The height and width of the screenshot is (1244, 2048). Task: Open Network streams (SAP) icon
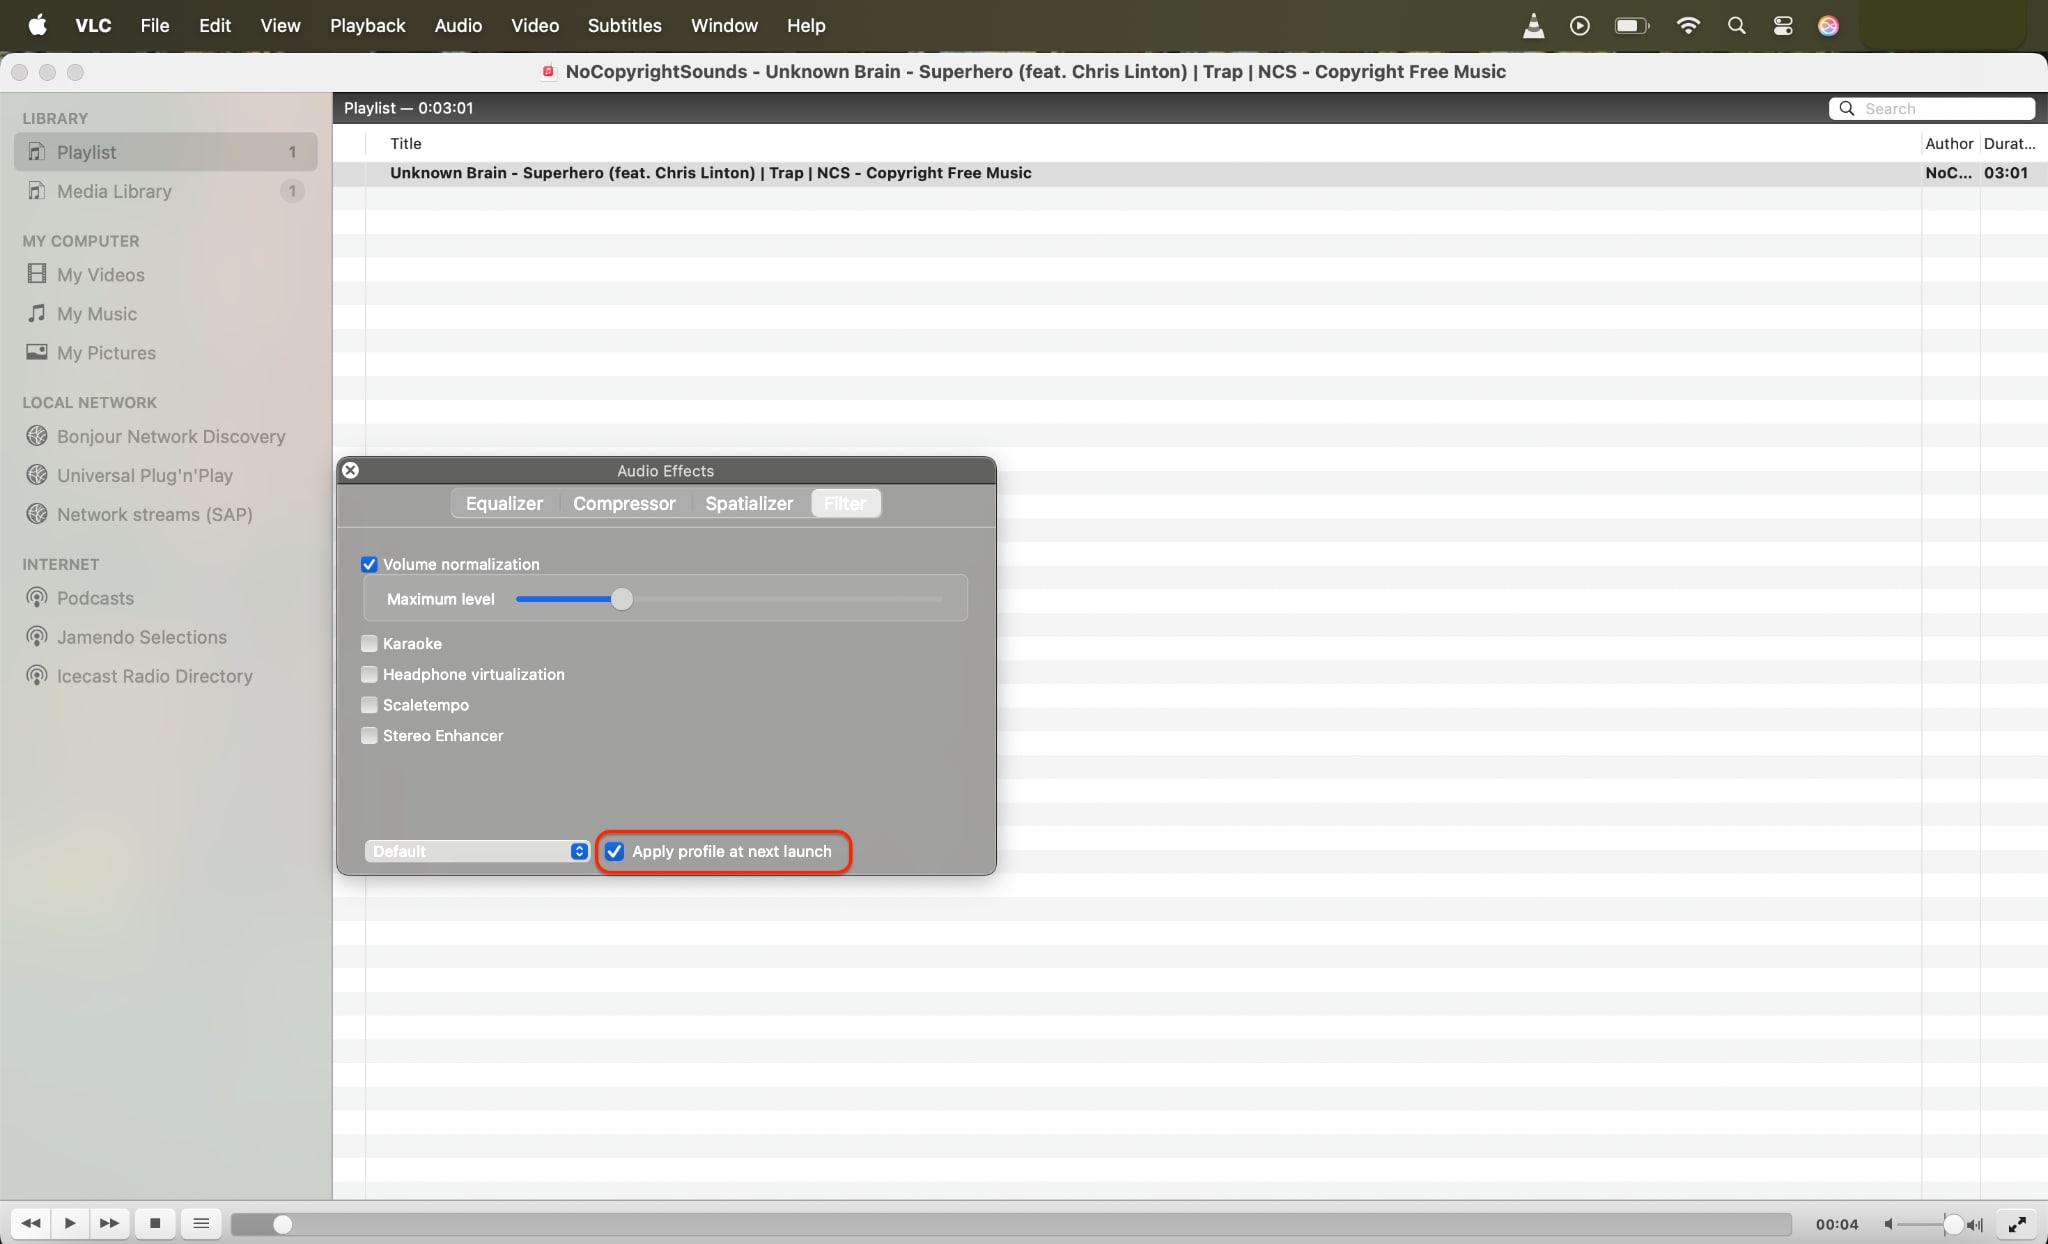37,514
